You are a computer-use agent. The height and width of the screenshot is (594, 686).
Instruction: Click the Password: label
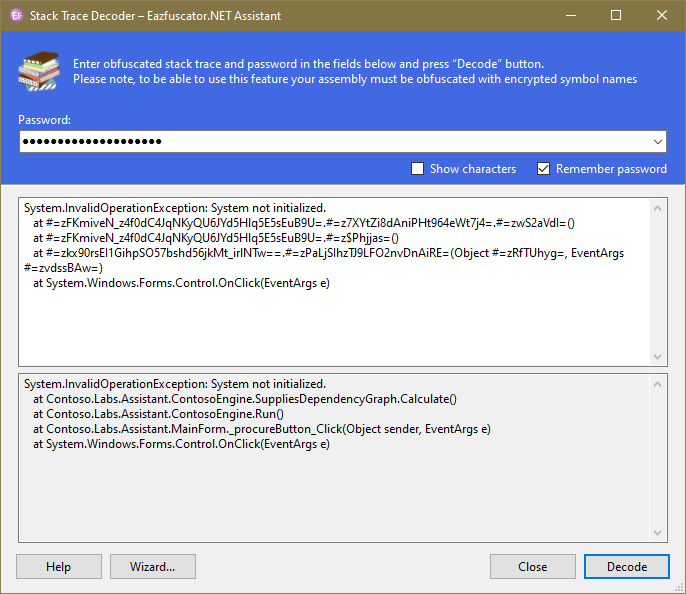pos(44,120)
